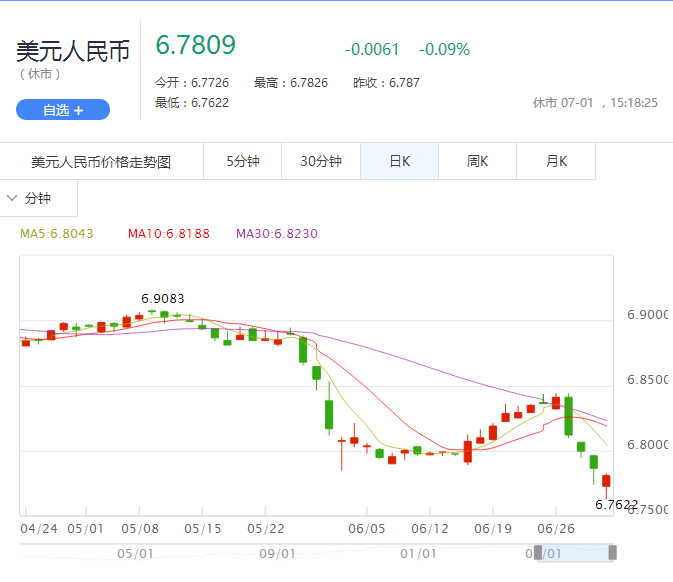Click the MA5 legend label

[x=57, y=233]
